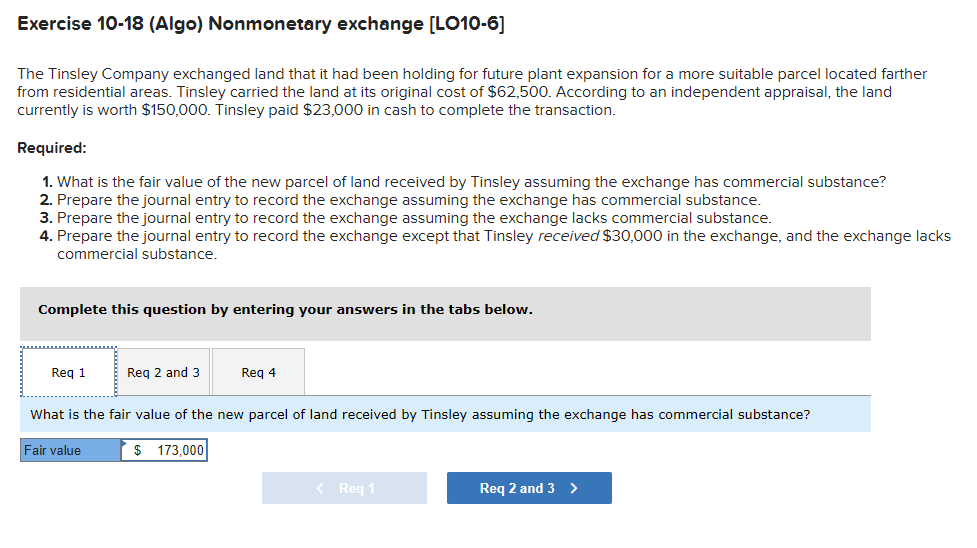The width and height of the screenshot is (977, 548).
Task: Click requirement 3 about lacking commercial substance
Action: (x=414, y=218)
